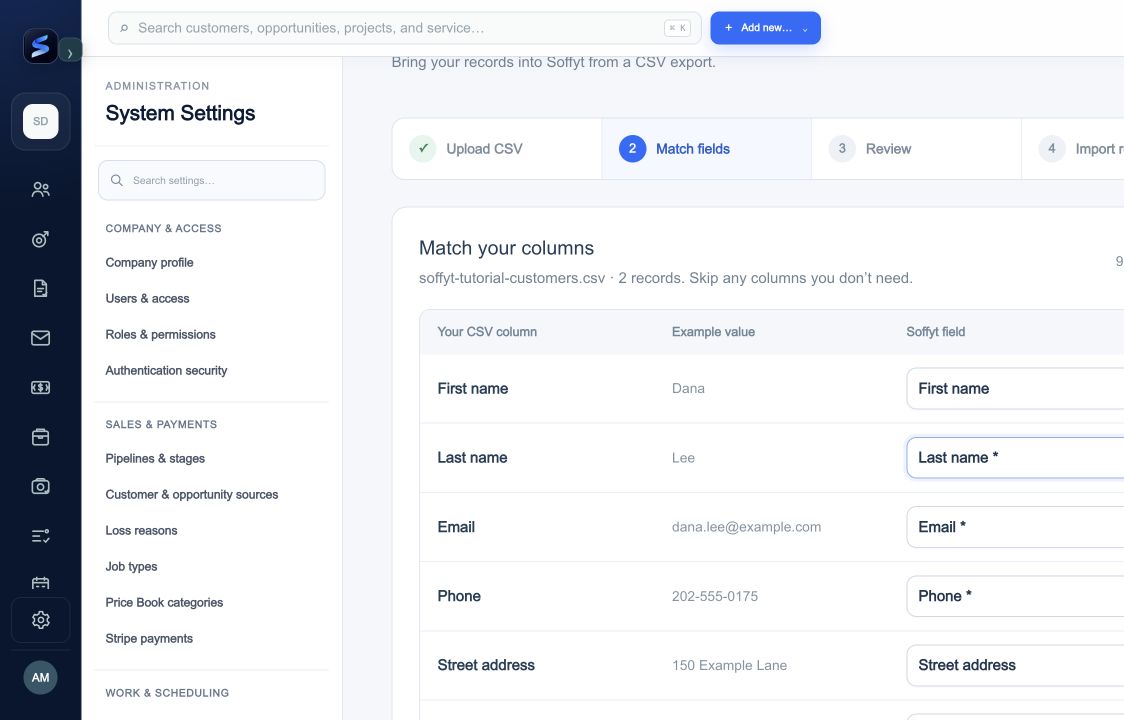This screenshot has height=720, width=1124.
Task: Click the magnifier icon in Search settings
Action: [117, 180]
